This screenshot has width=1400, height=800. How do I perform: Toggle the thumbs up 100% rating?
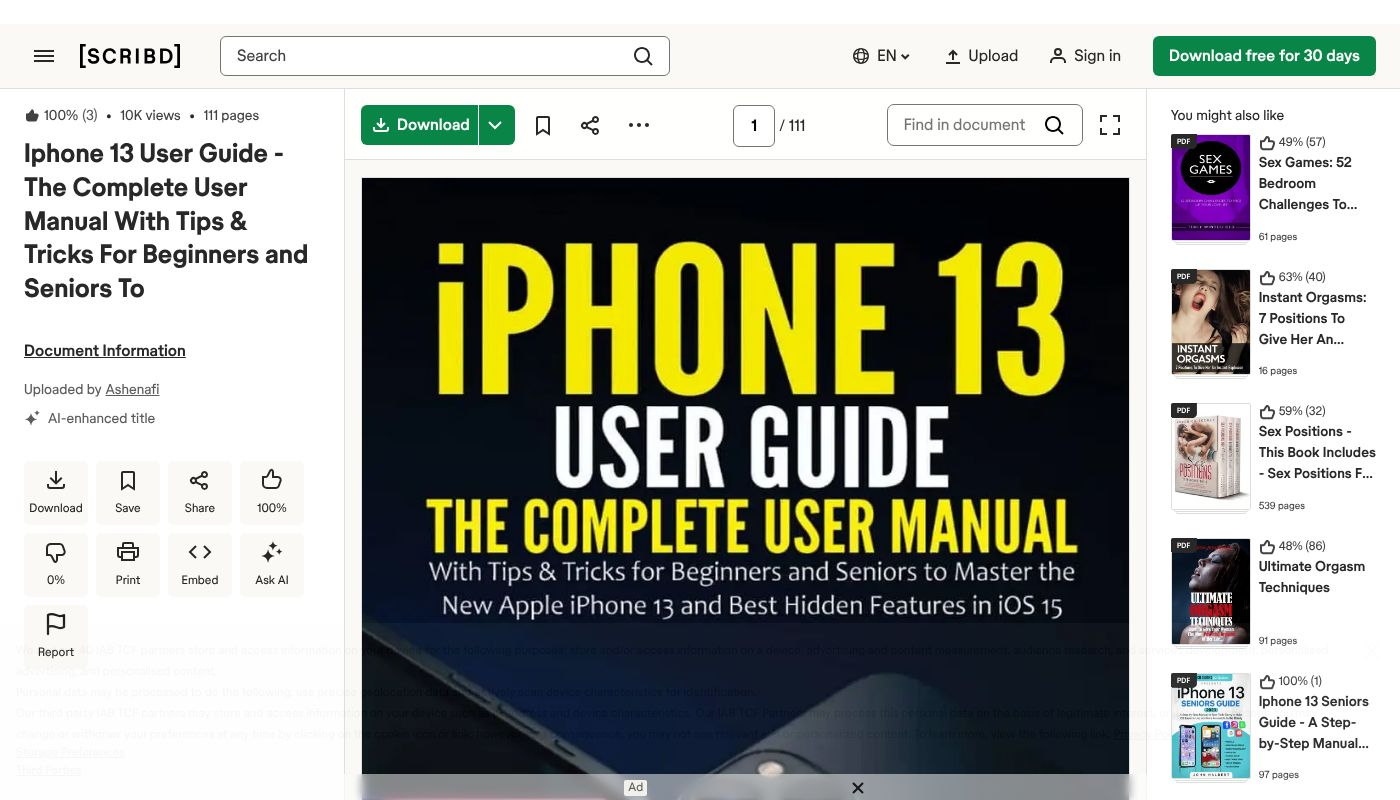pos(272,492)
